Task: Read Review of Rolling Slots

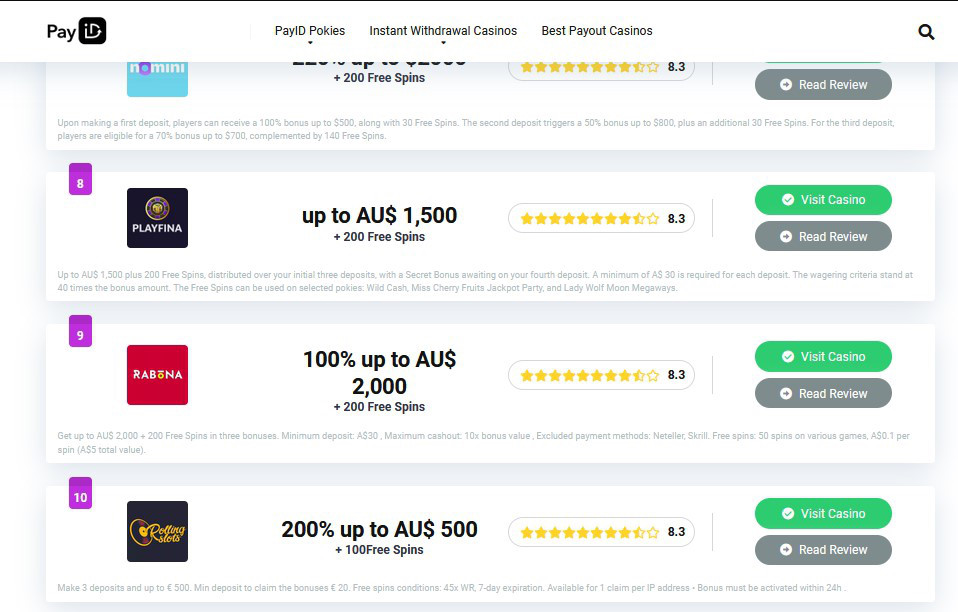Action: pyautogui.click(x=823, y=550)
